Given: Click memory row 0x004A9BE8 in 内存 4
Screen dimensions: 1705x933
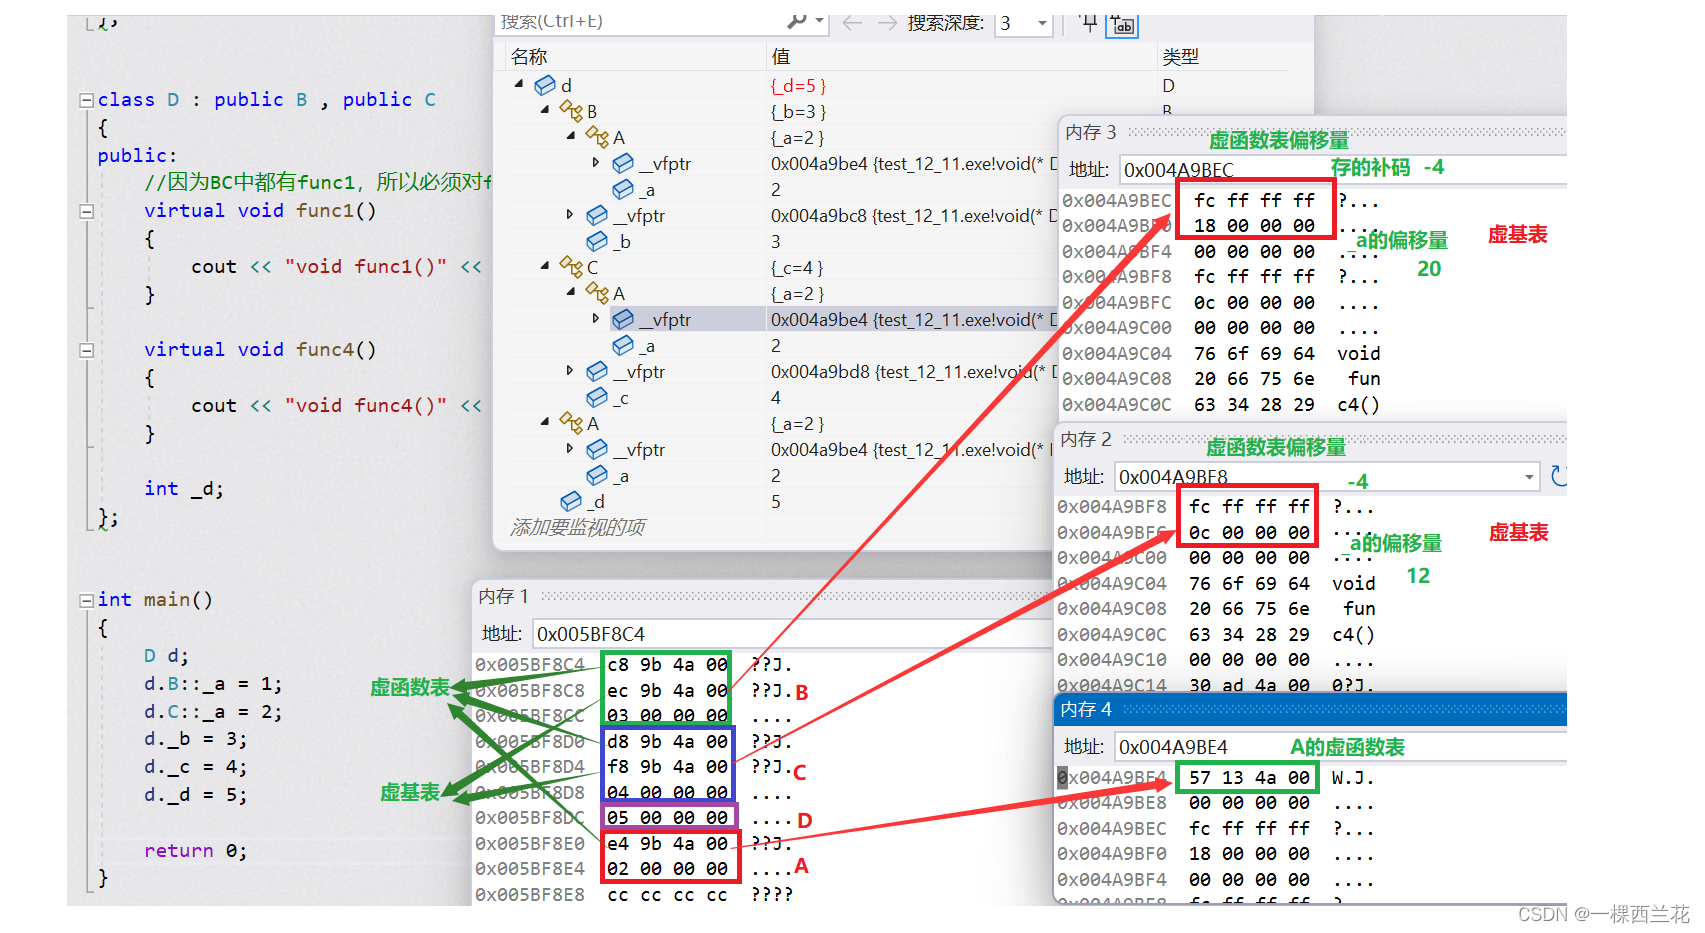Looking at the screenshot, I should pyautogui.click(x=1216, y=803).
